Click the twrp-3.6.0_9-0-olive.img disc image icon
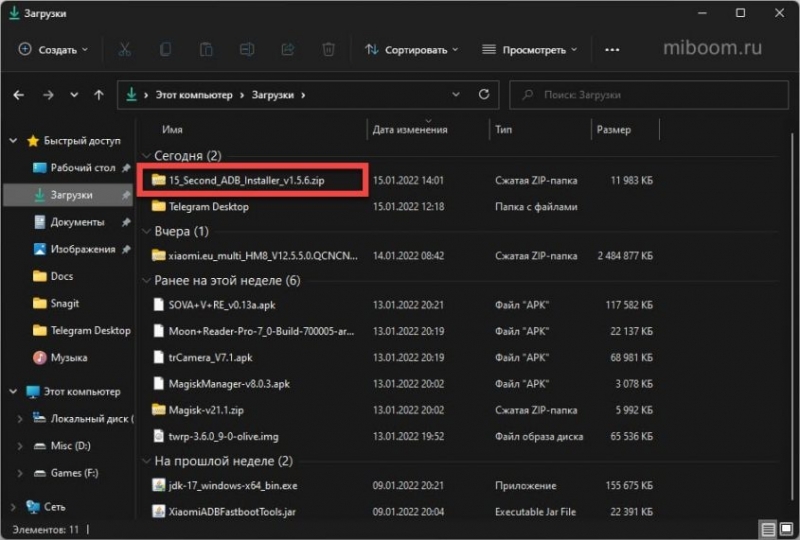The height and width of the screenshot is (540, 800). click(x=159, y=436)
